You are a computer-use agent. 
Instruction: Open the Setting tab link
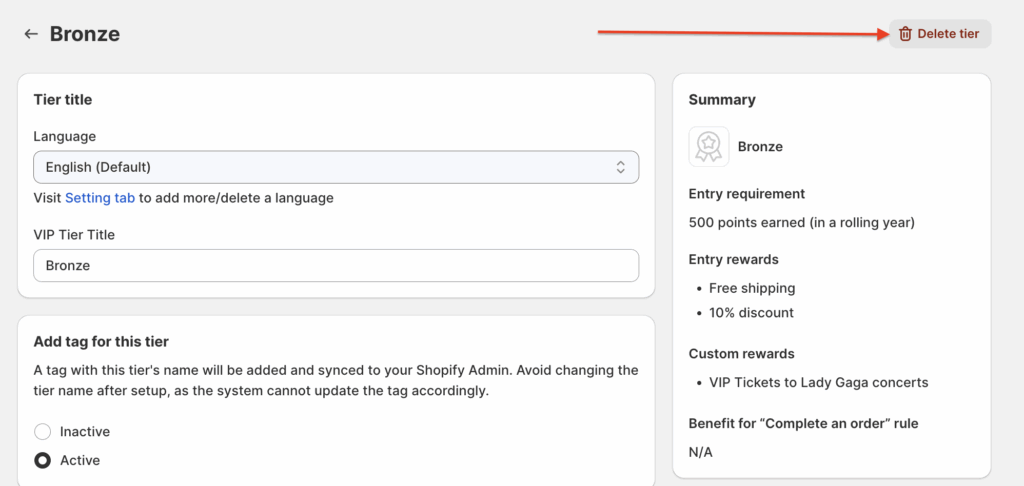coord(100,198)
